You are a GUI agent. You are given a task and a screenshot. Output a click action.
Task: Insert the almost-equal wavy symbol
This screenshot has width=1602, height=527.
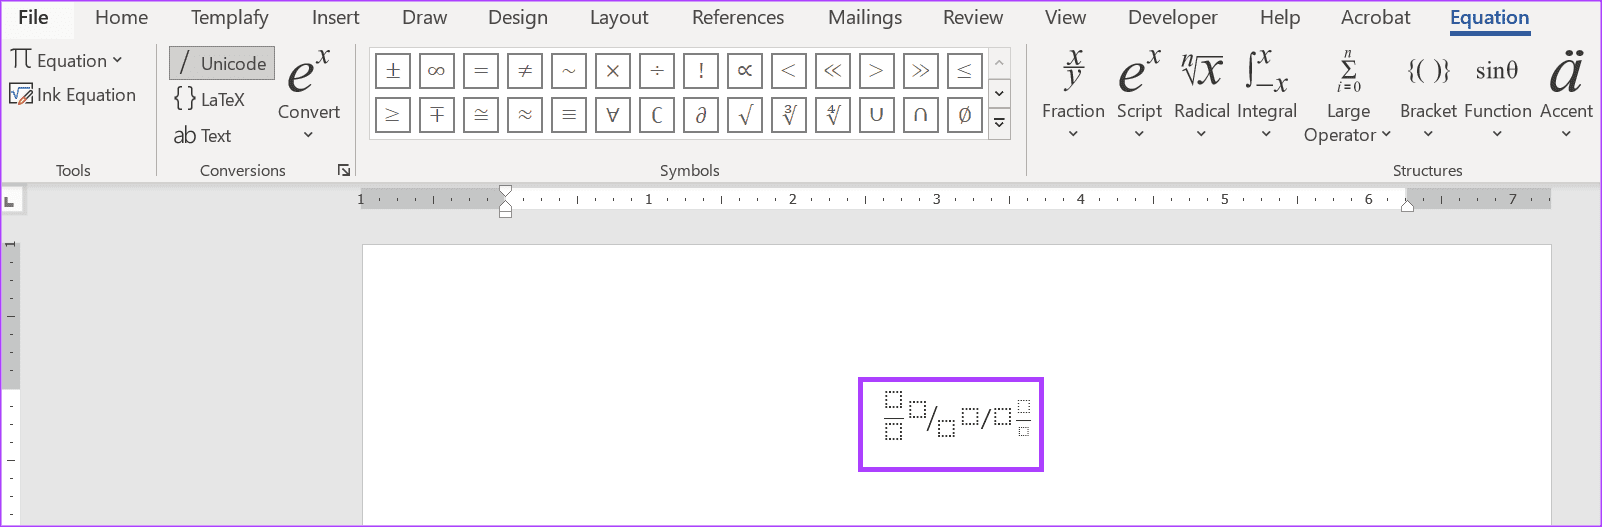[525, 115]
